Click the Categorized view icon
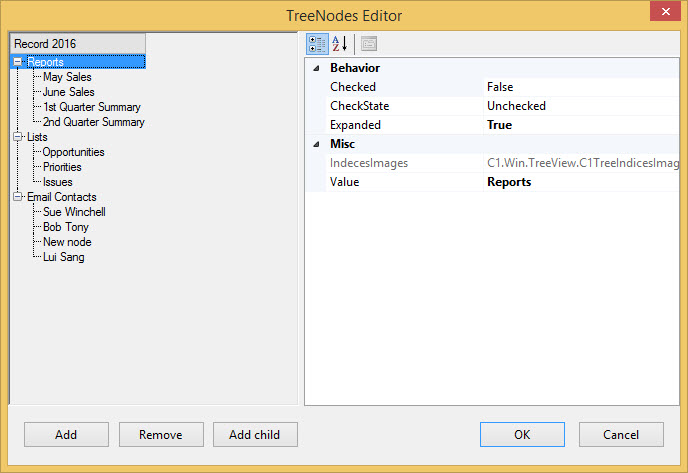Viewport: 688px width, 473px height. [x=316, y=44]
